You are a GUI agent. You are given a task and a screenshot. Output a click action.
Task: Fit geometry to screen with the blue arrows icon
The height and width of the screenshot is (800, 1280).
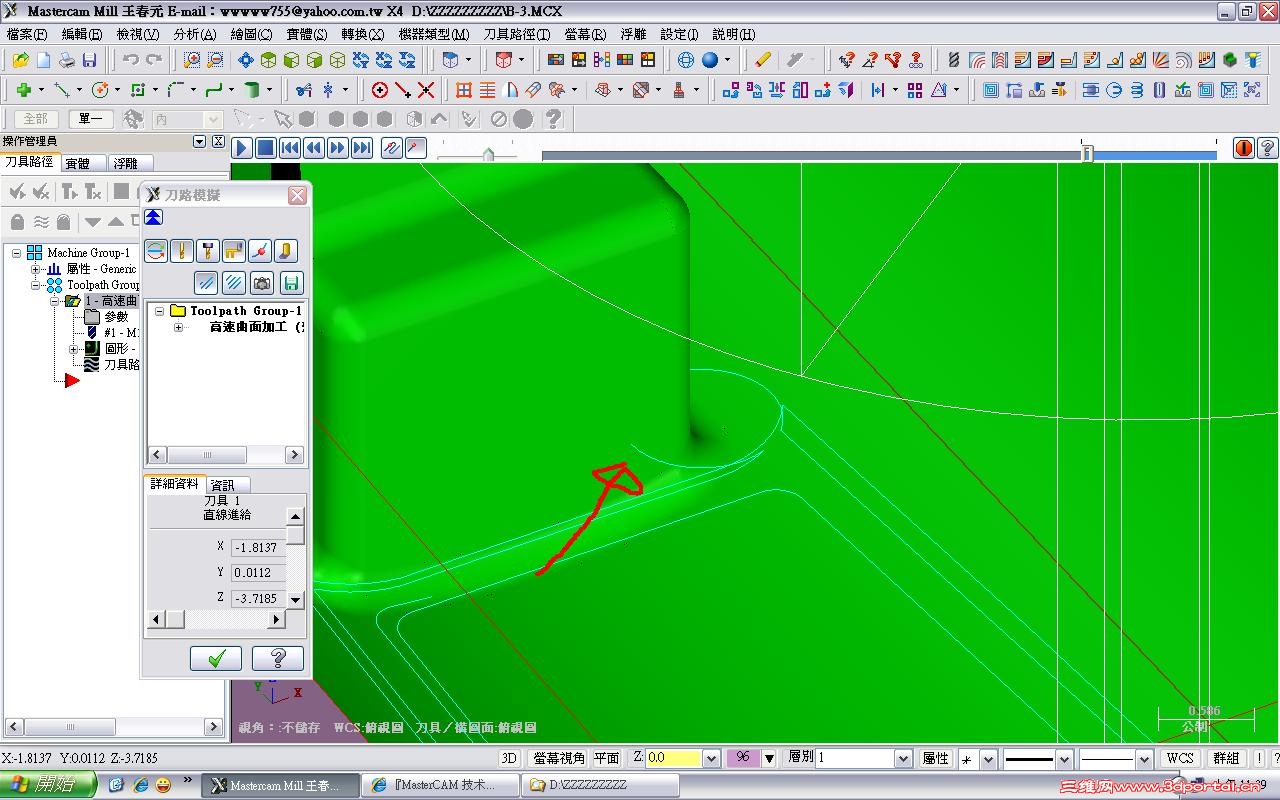tap(244, 60)
